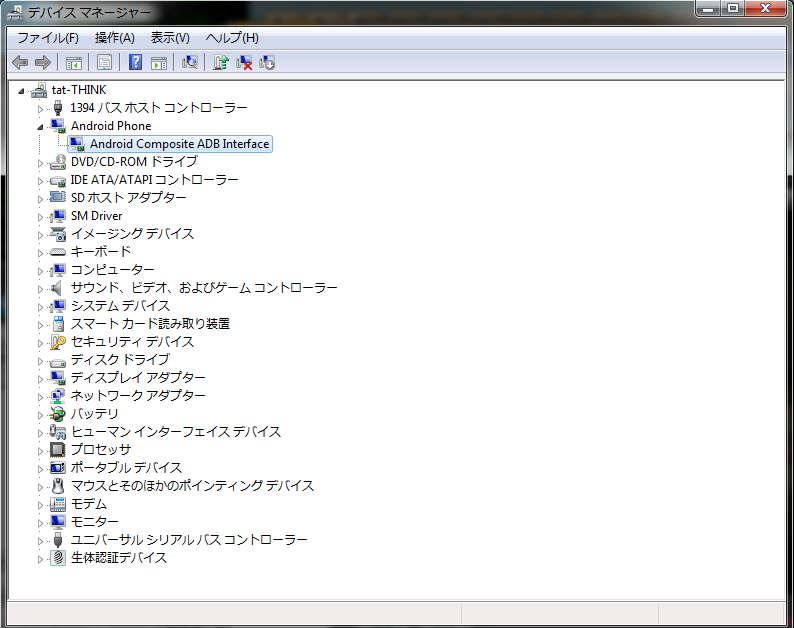Screen dimensions: 794x628
Task: Select the プロセッサ label
Action: (101, 449)
